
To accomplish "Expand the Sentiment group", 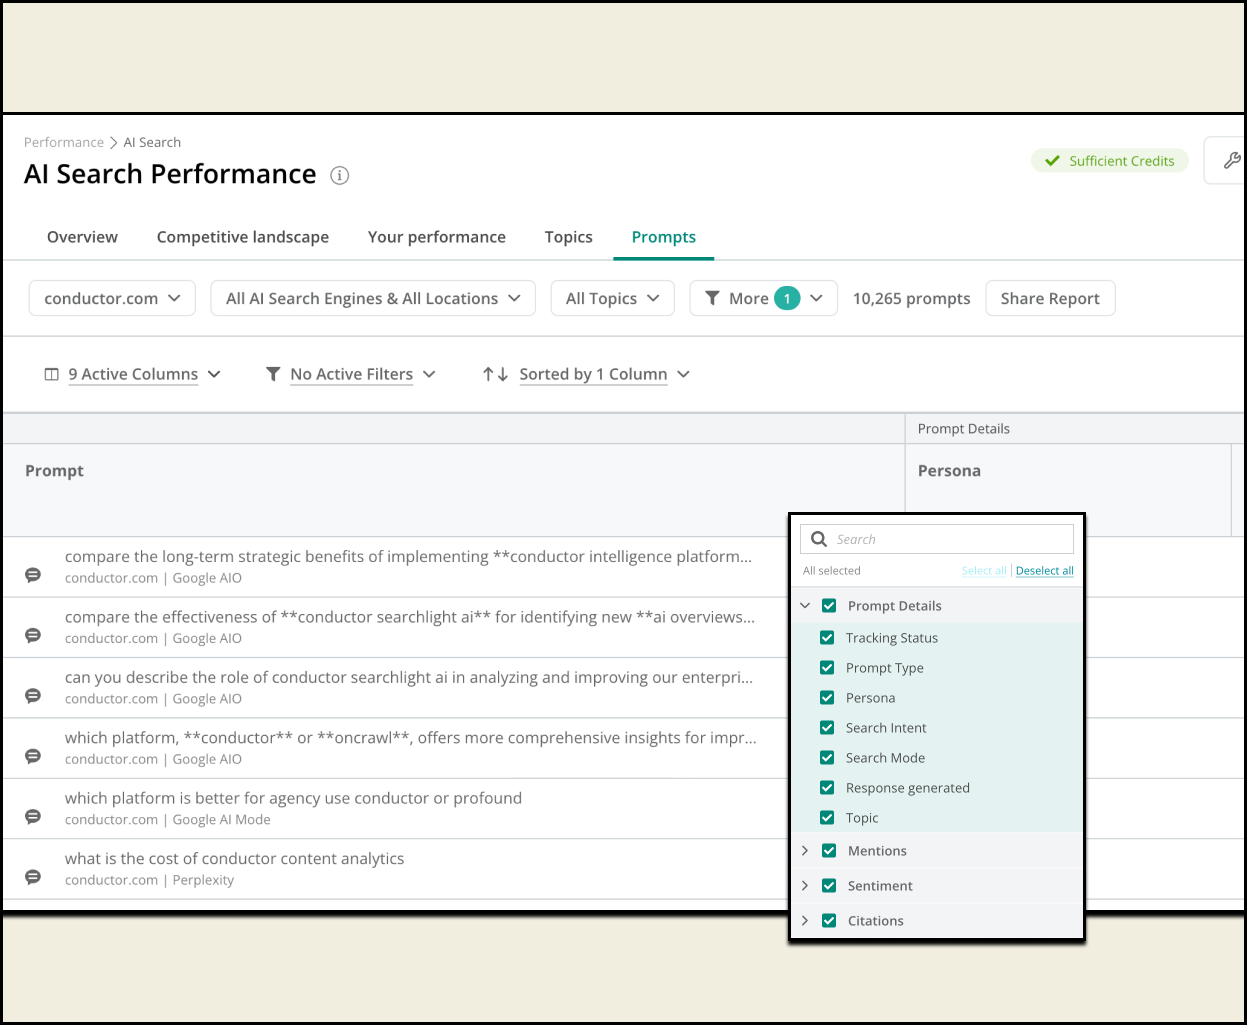I will (805, 886).
